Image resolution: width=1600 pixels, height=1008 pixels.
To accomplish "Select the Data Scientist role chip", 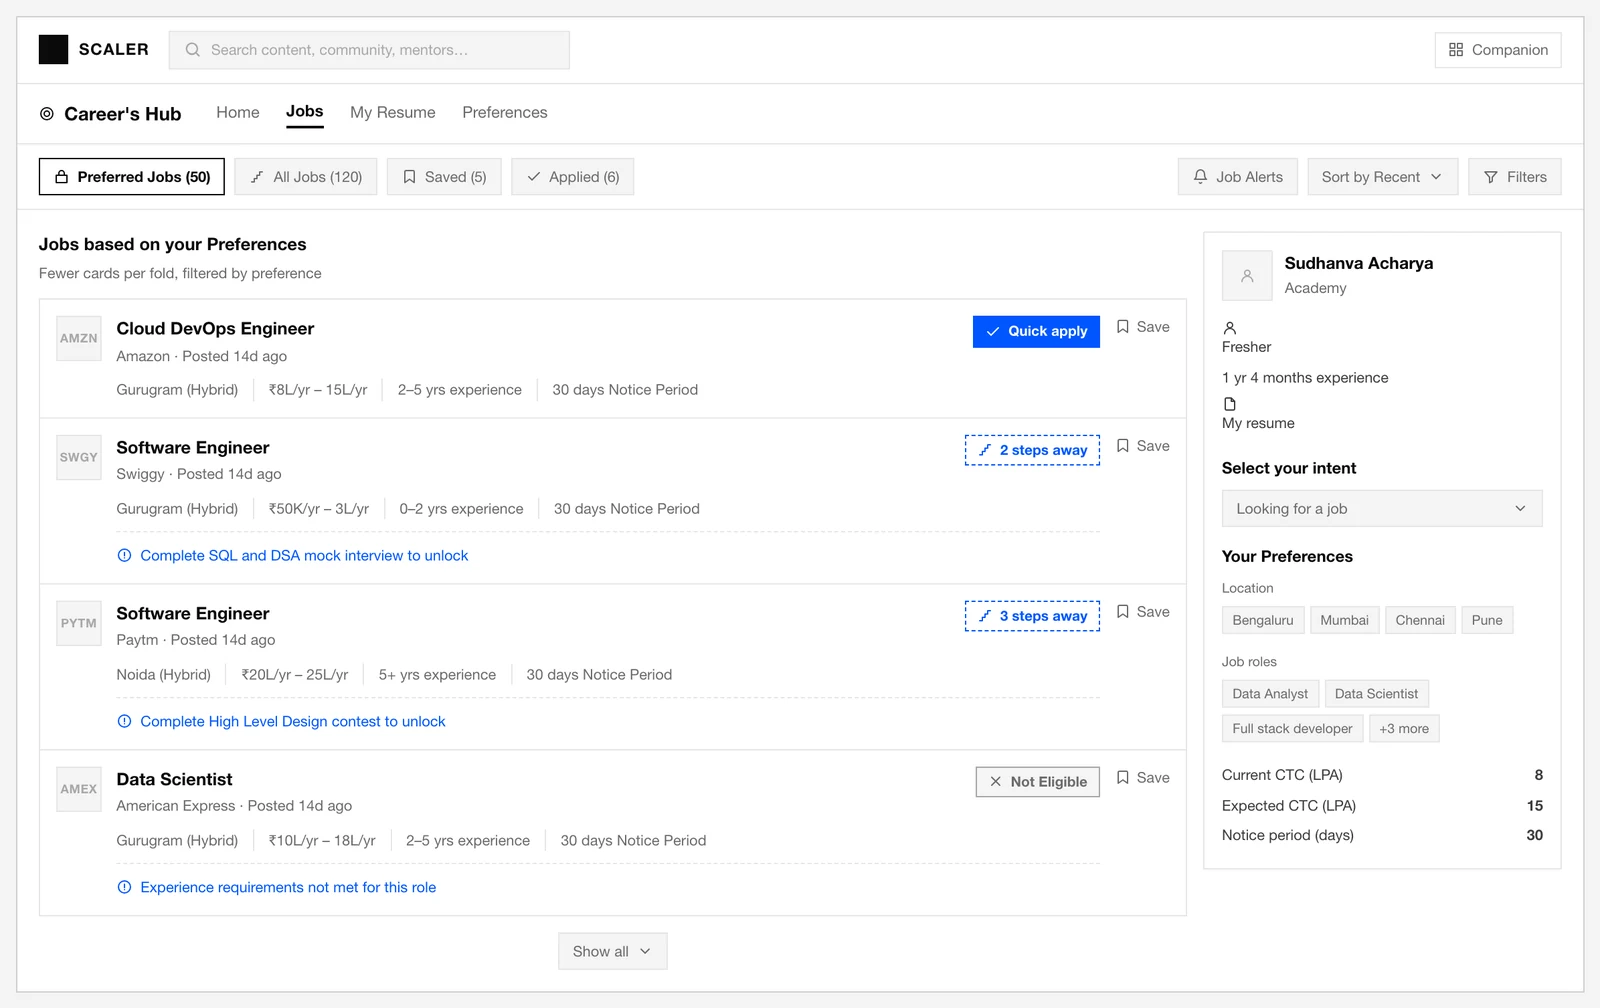I will tap(1376, 694).
